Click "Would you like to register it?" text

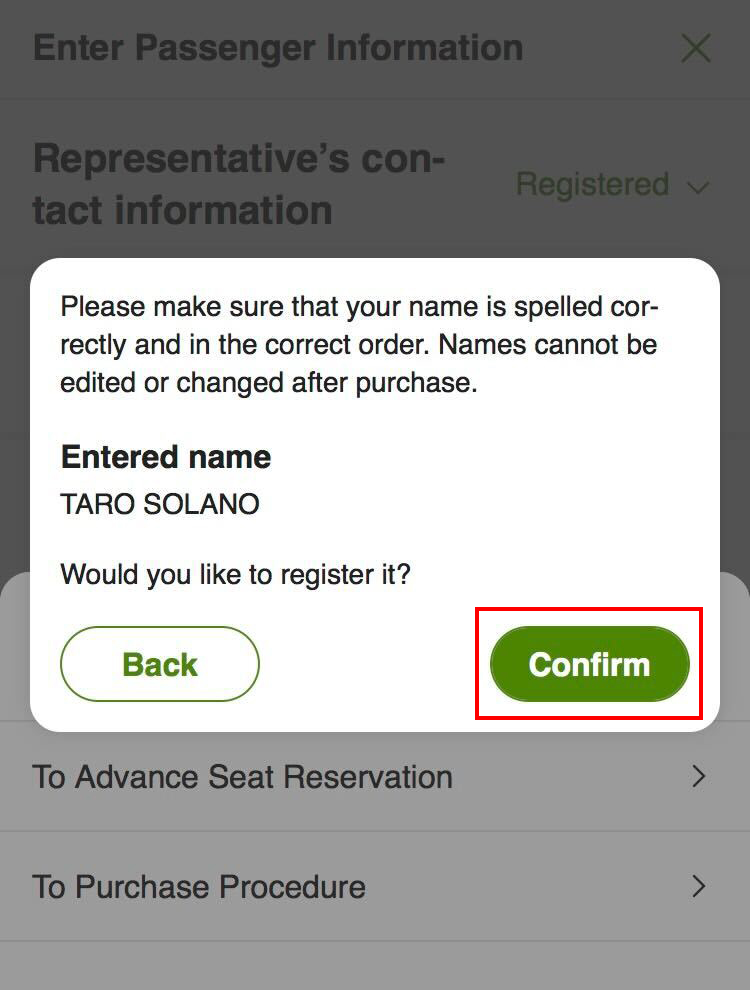[235, 575]
